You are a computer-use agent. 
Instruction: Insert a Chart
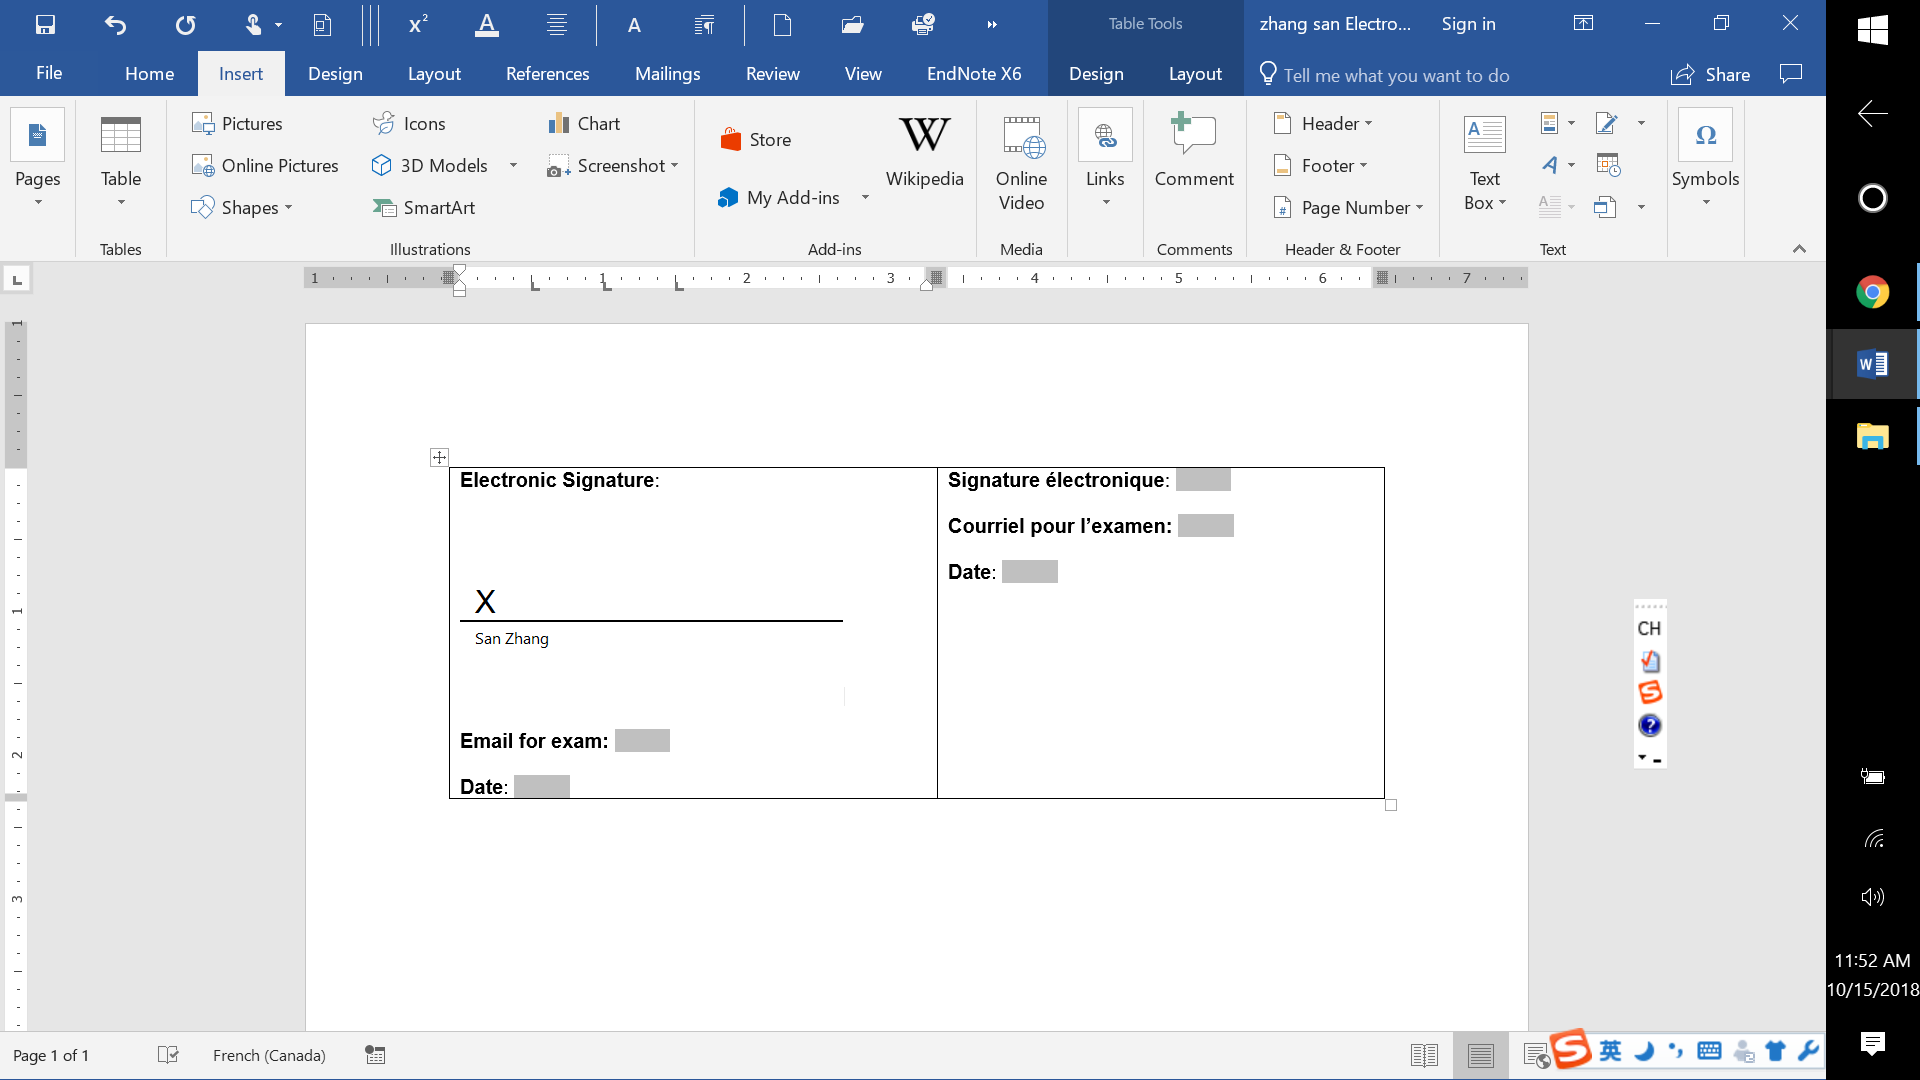click(584, 123)
